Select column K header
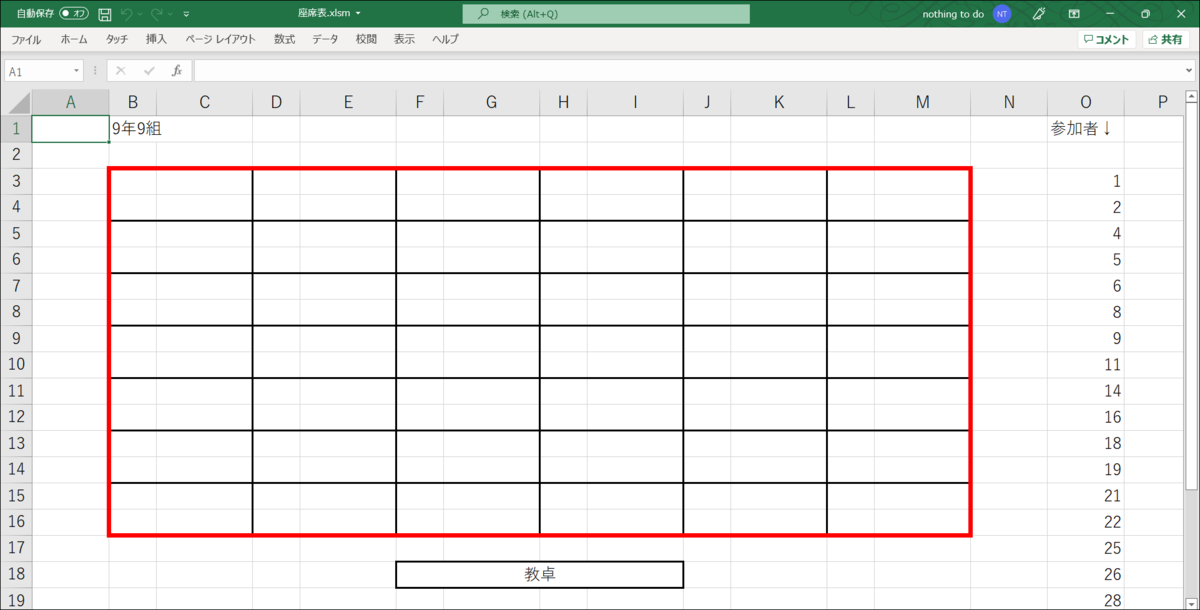This screenshot has height=610, width=1200. 779,102
